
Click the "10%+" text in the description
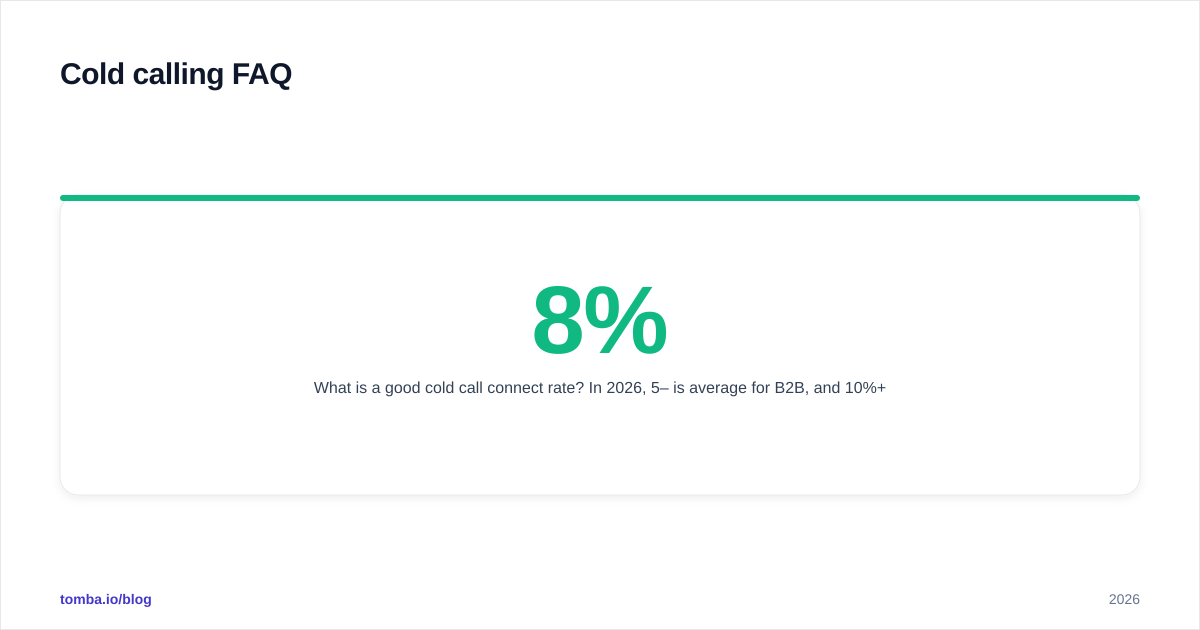click(x=865, y=388)
